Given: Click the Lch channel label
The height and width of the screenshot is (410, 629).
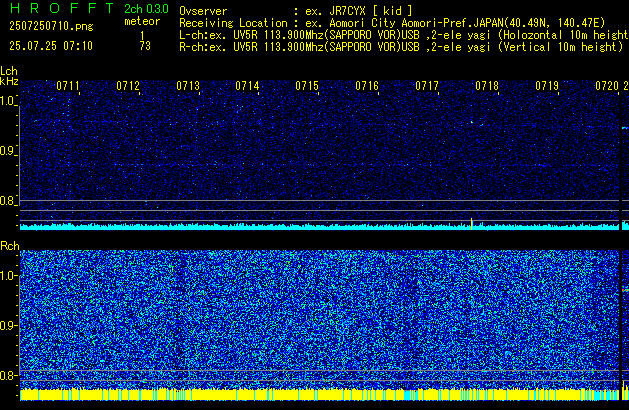Looking at the screenshot, I should [9, 71].
